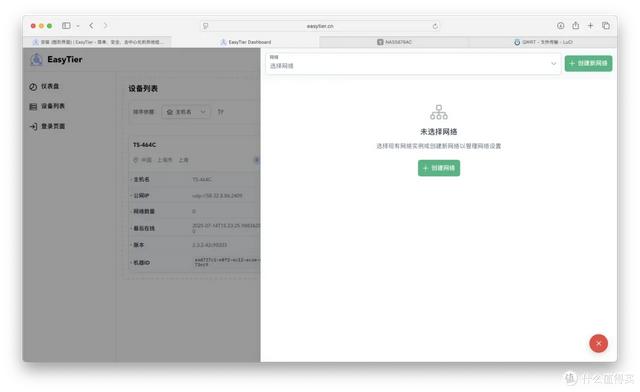The height and width of the screenshot is (392, 640).
Task: Click the dashboard gauge icon in sidebar
Action: pos(33,87)
